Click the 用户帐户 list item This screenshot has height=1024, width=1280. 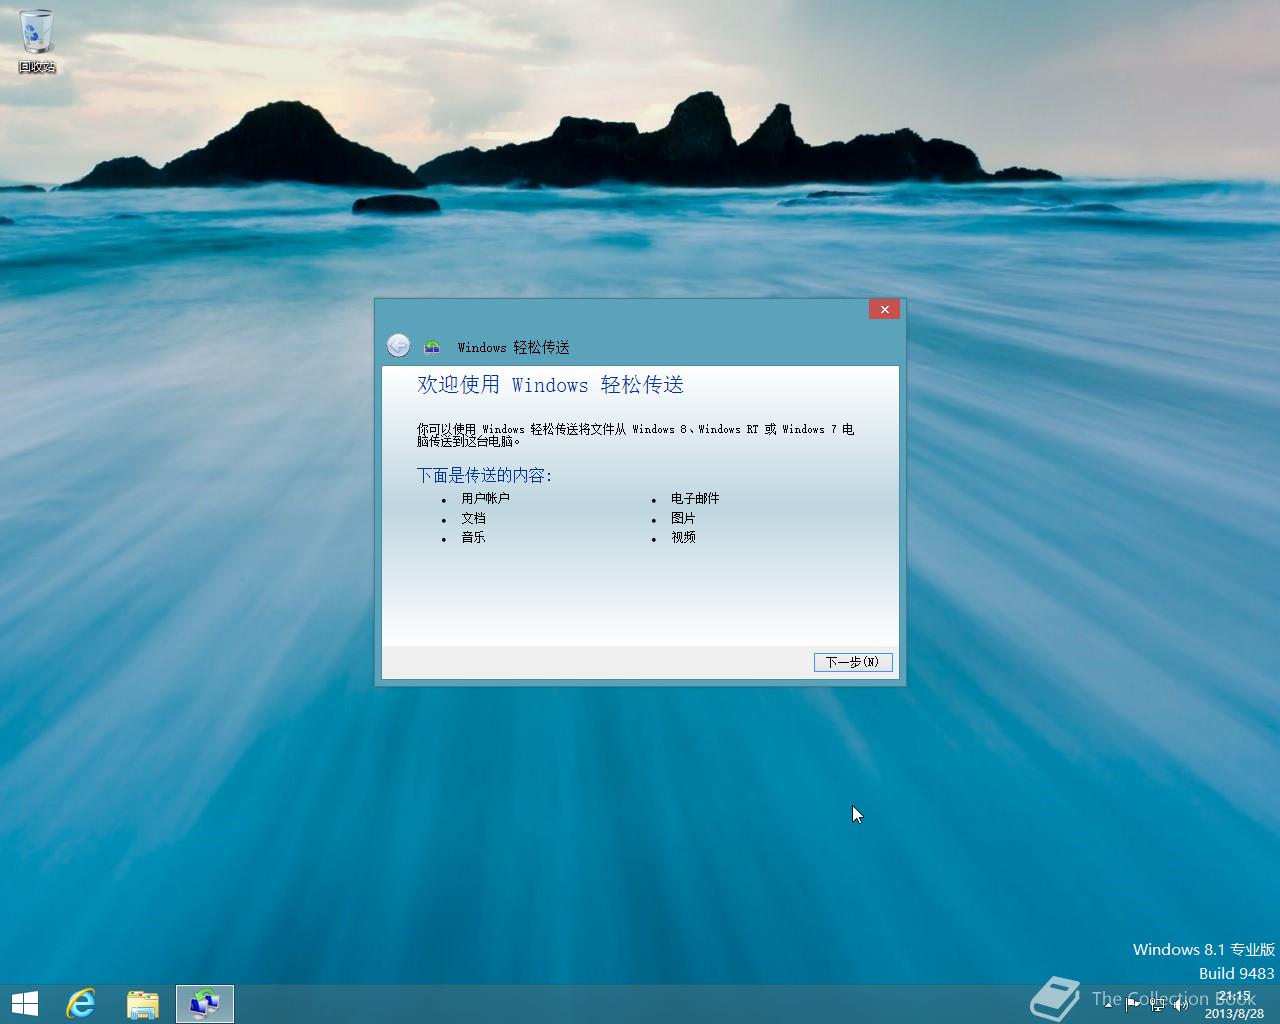[x=485, y=498]
